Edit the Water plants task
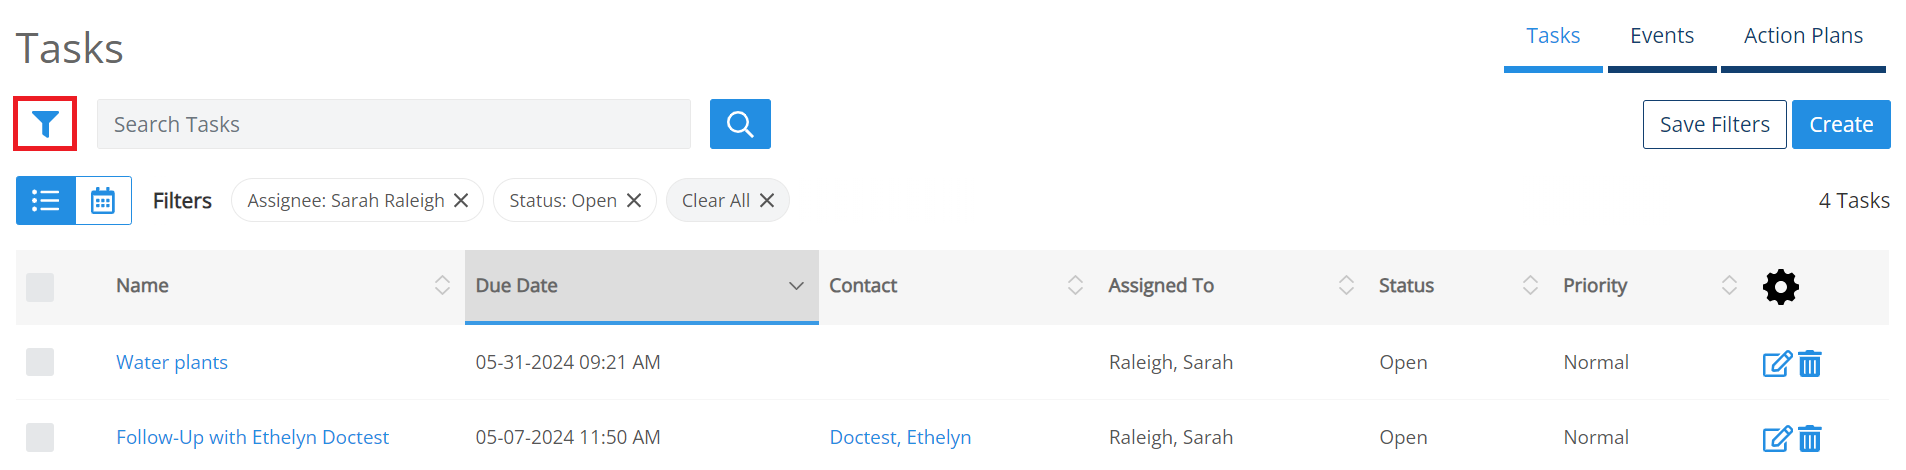1906x470 pixels. pos(1776,363)
